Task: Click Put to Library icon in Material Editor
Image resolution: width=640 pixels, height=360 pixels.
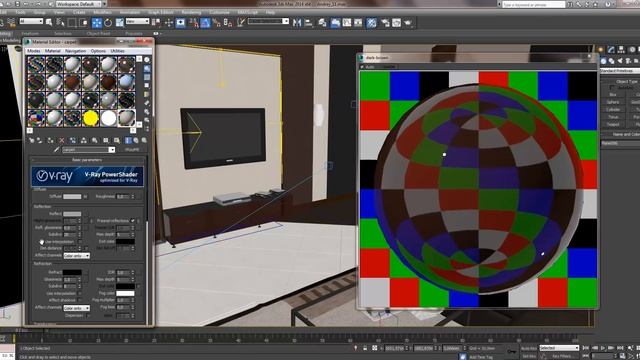Action: (x=95, y=140)
